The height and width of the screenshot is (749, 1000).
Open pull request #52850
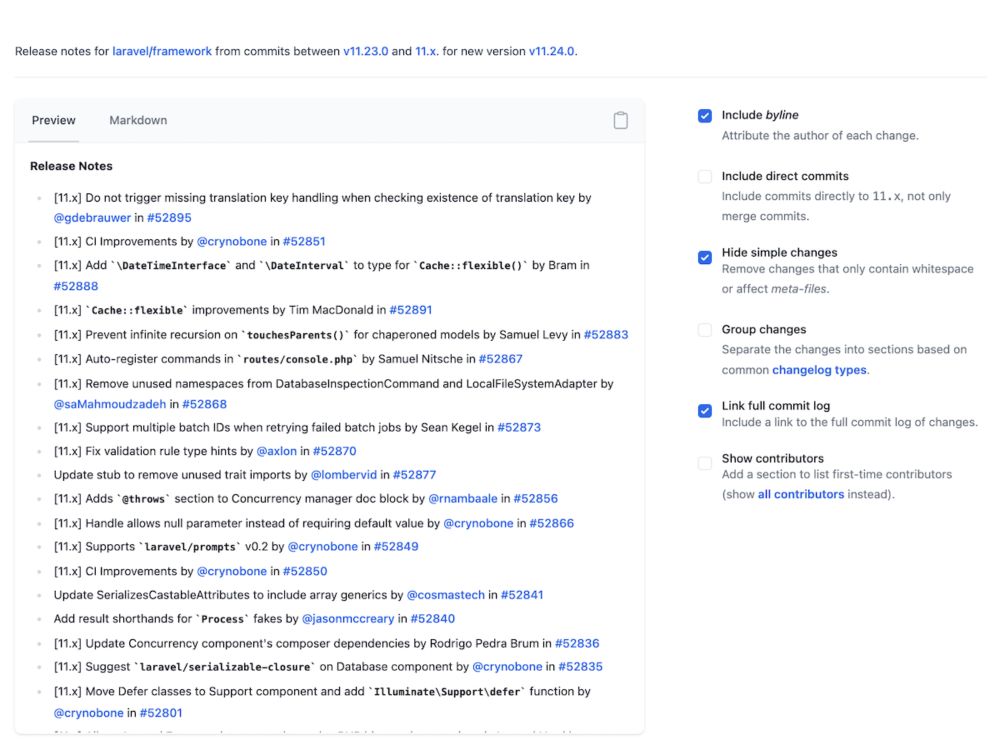(x=305, y=570)
